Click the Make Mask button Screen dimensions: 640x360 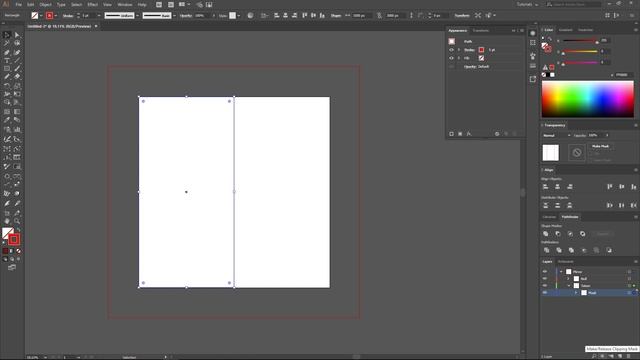tap(600, 146)
